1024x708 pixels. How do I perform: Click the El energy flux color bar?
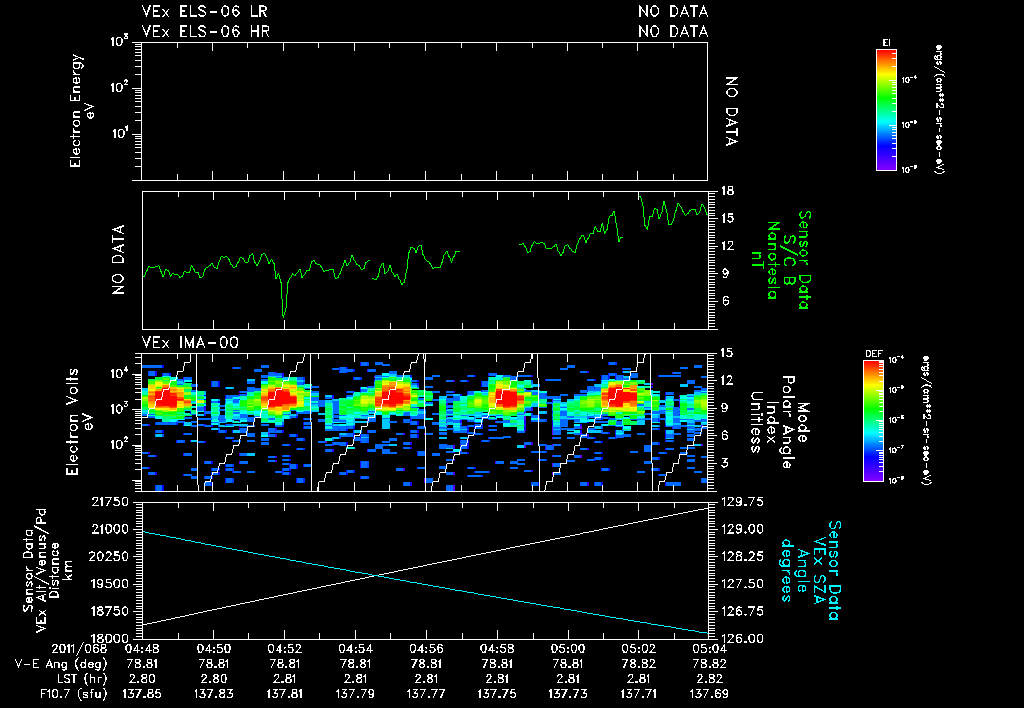(x=886, y=110)
